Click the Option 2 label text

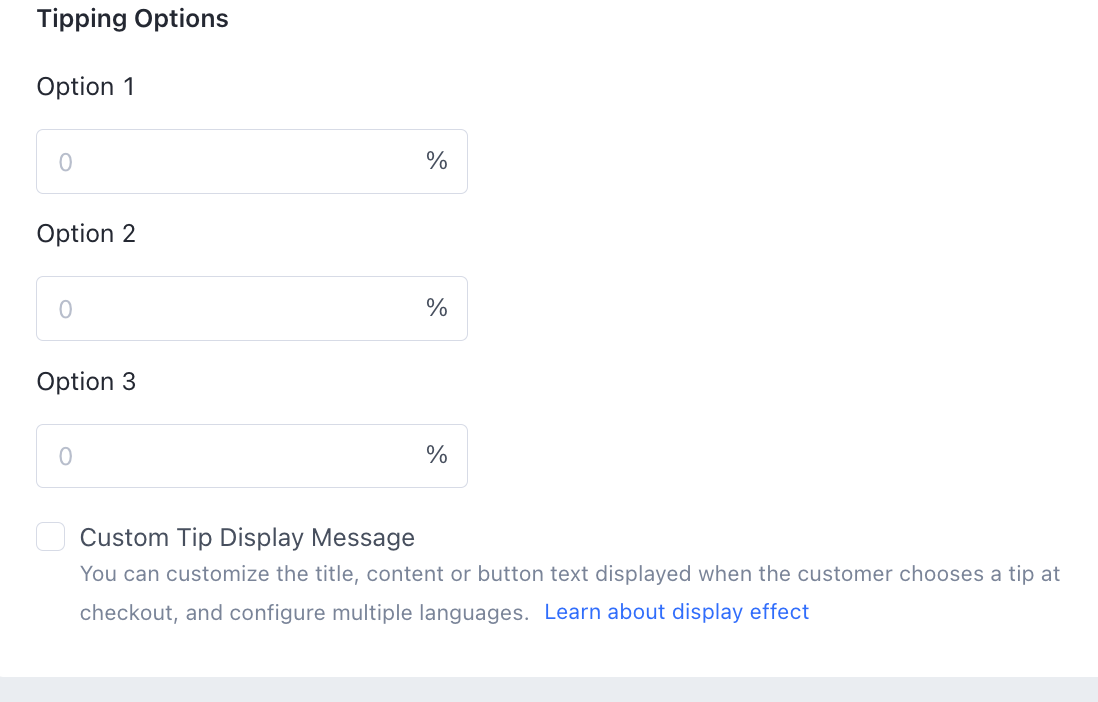(86, 234)
